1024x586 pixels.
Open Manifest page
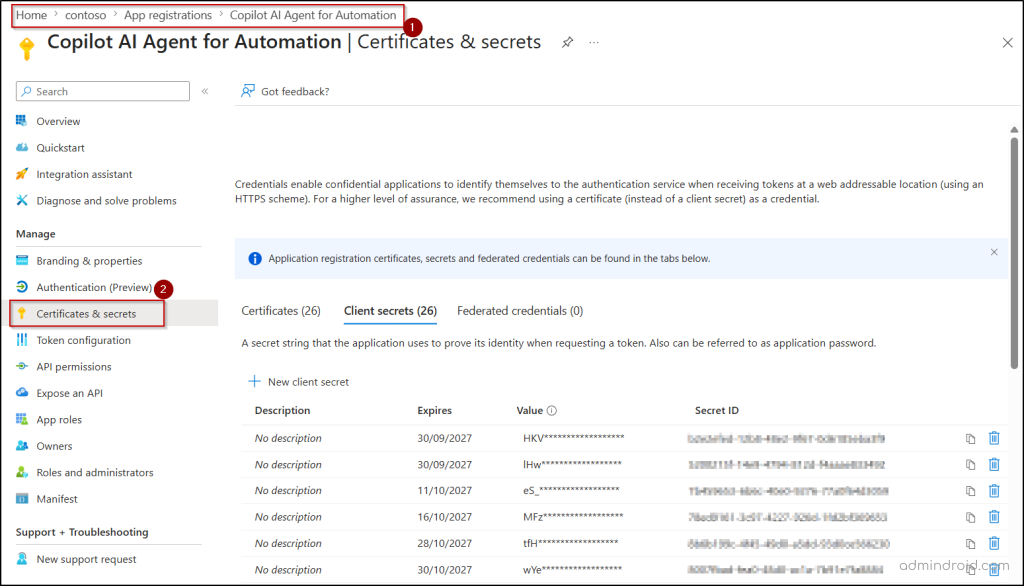click(x=57, y=499)
